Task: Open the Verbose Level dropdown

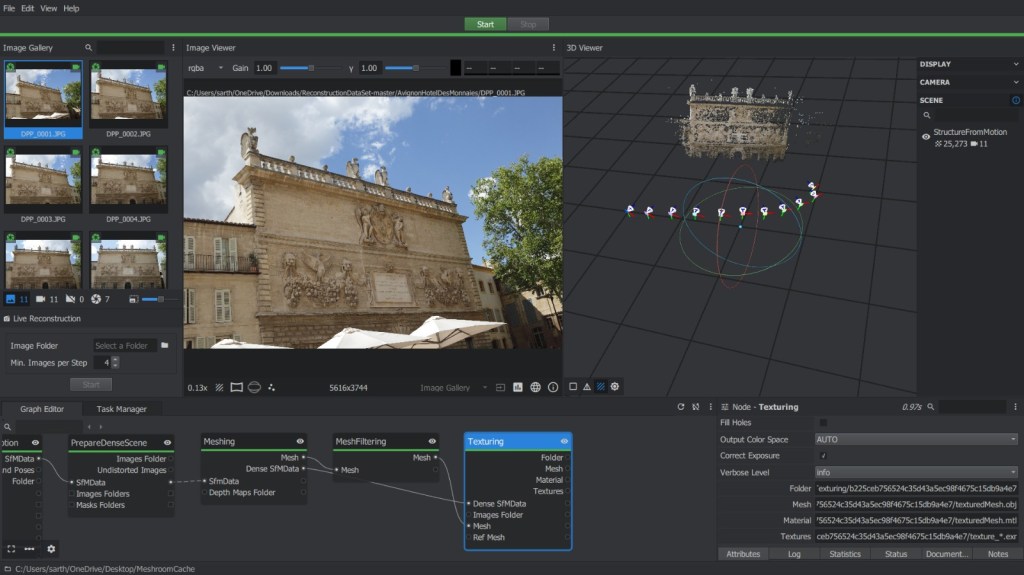Action: point(916,472)
